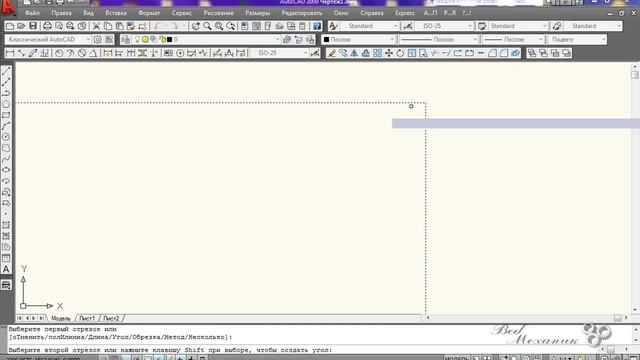Open the Справка menu
The height and width of the screenshot is (360, 640).
(x=372, y=13)
